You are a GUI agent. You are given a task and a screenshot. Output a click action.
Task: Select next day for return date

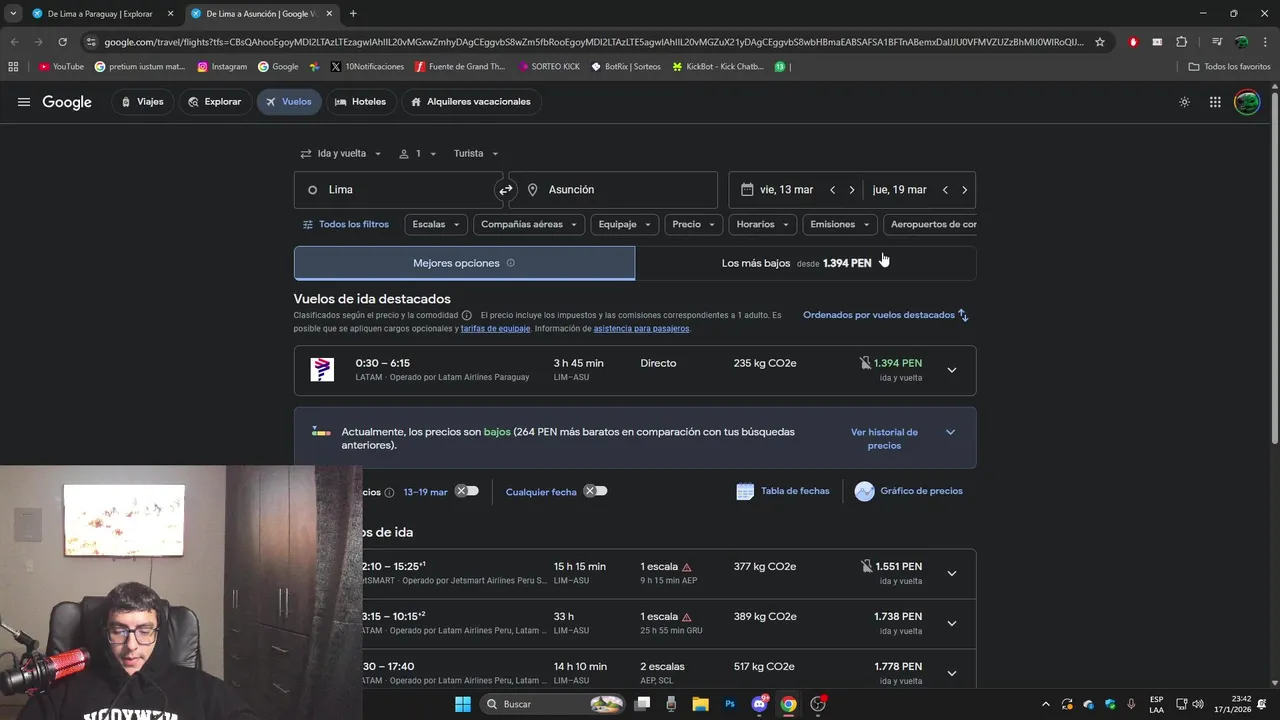(x=964, y=190)
